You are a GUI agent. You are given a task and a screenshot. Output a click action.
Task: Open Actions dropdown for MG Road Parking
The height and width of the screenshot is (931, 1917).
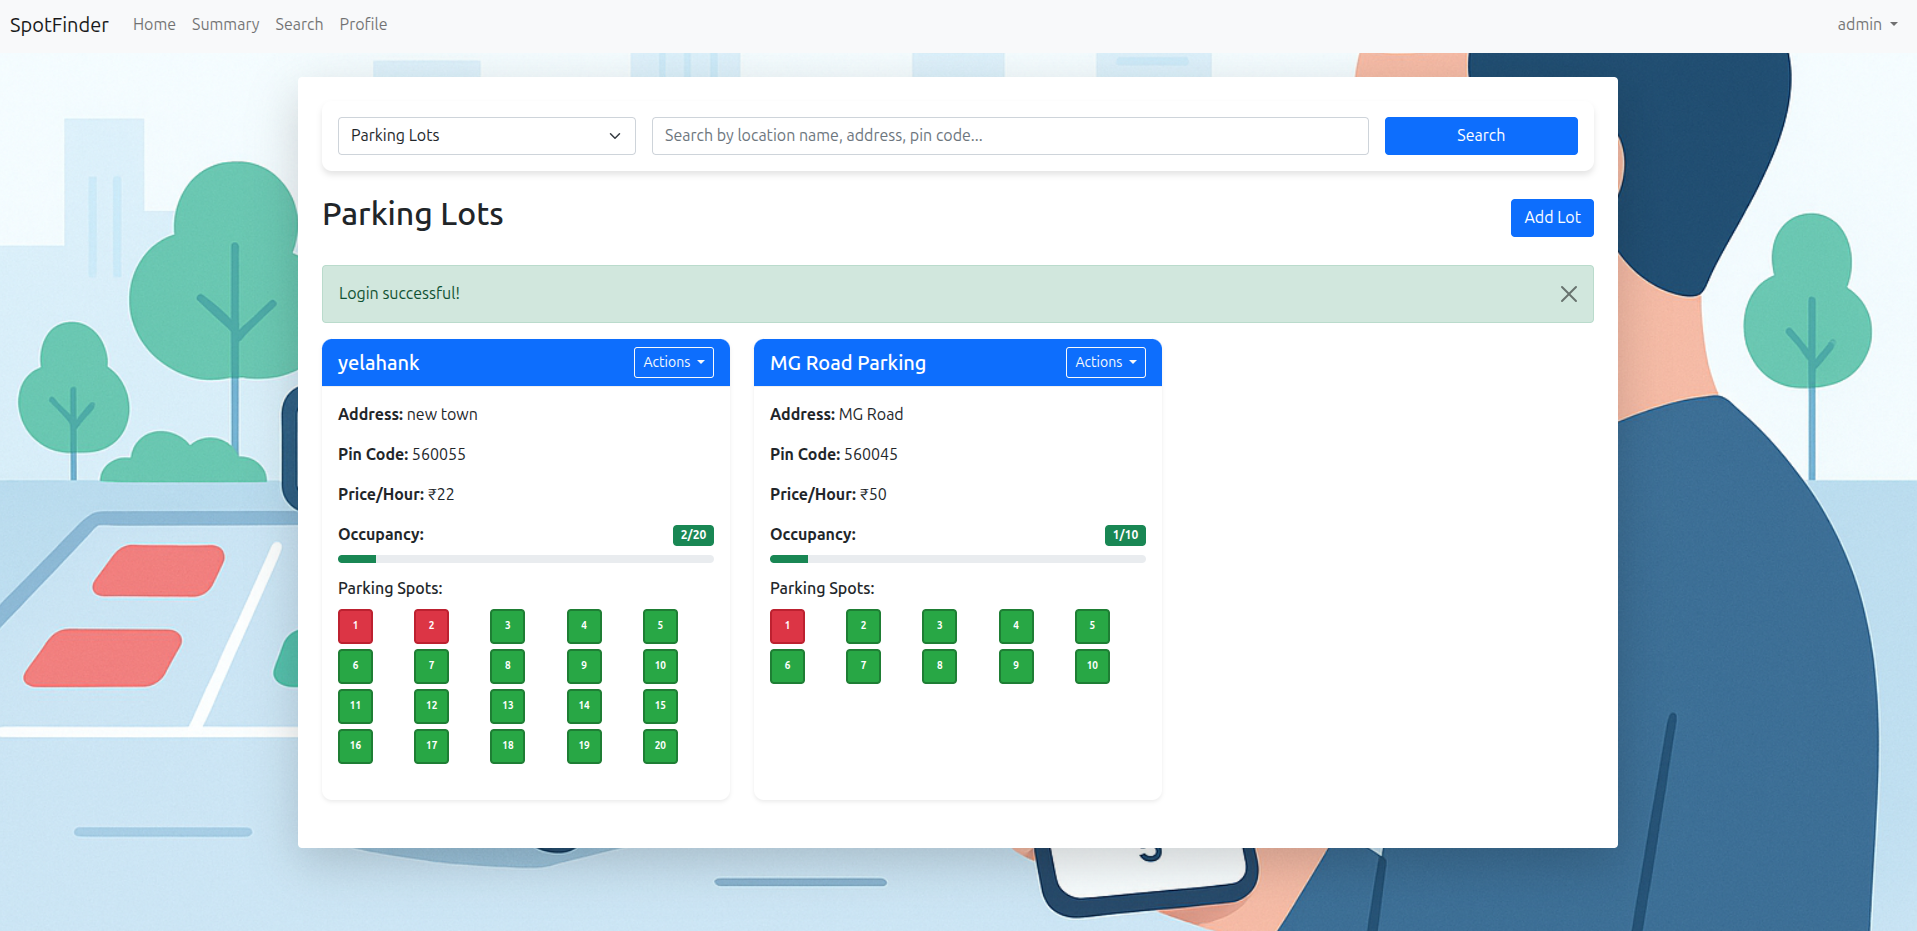(1105, 362)
